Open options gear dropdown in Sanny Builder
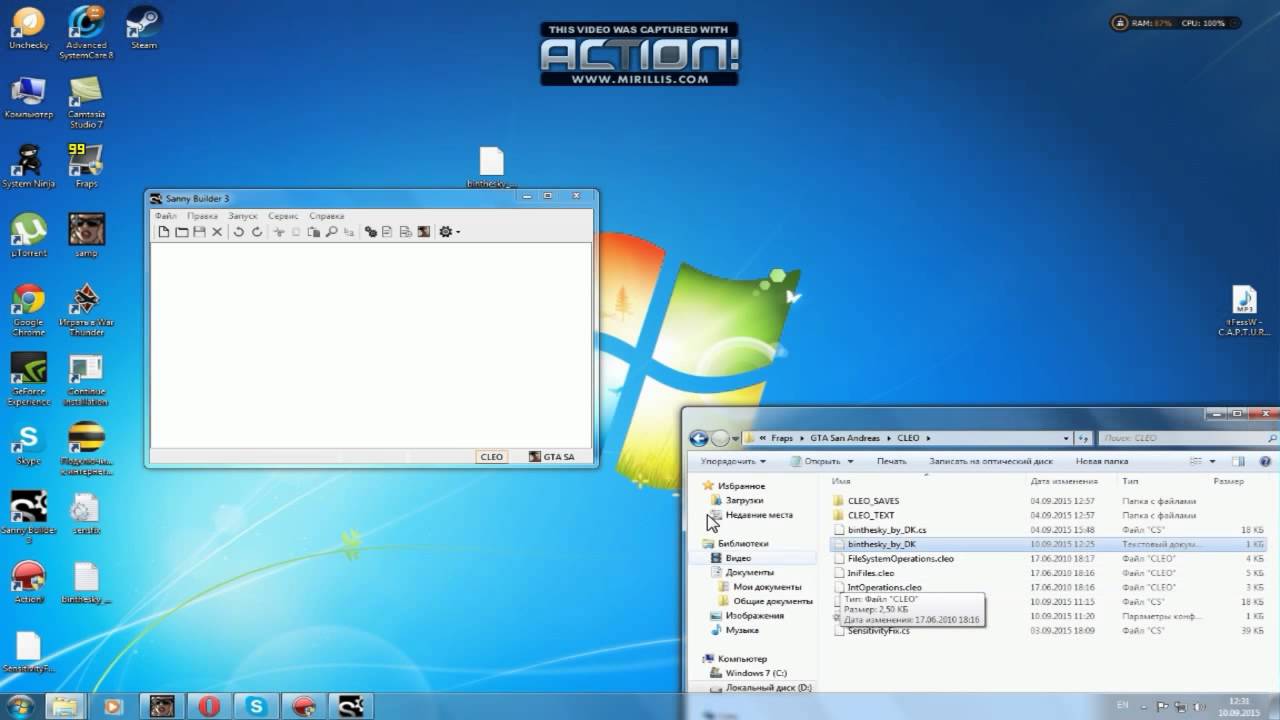Viewport: 1280px width, 720px height. (x=449, y=232)
